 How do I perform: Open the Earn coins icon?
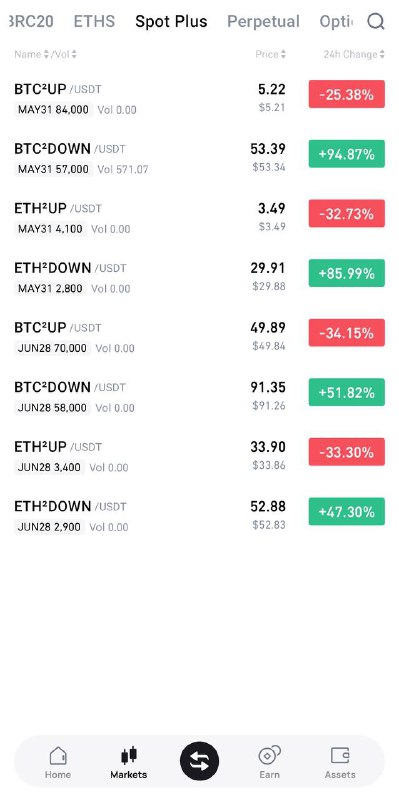point(269,755)
